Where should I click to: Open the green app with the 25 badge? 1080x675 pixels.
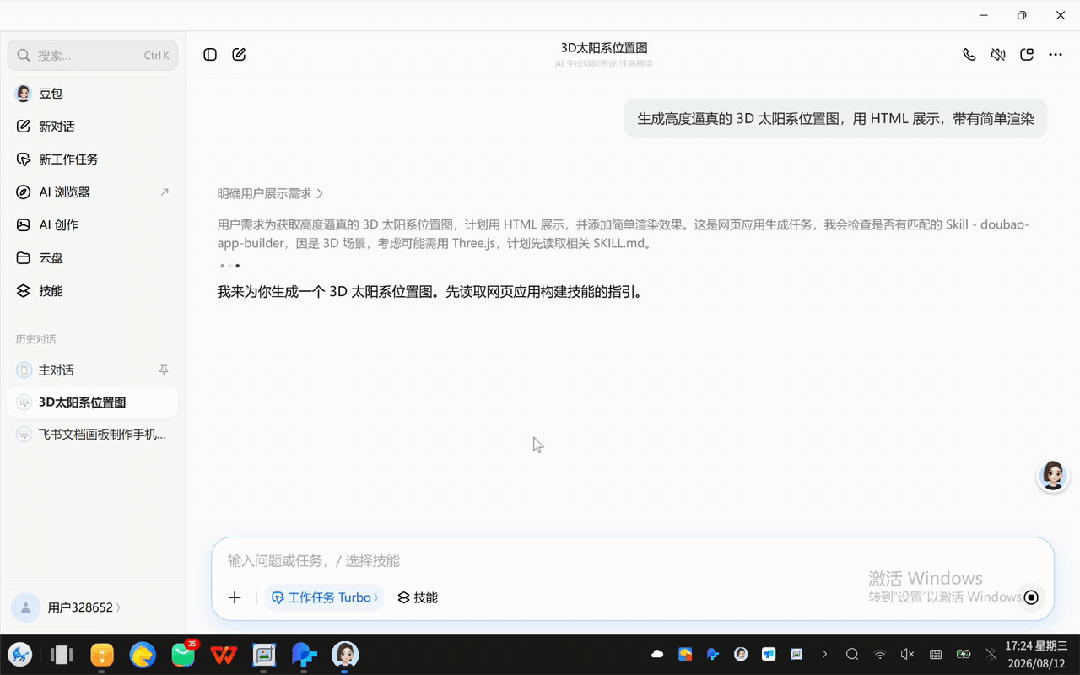pyautogui.click(x=183, y=654)
